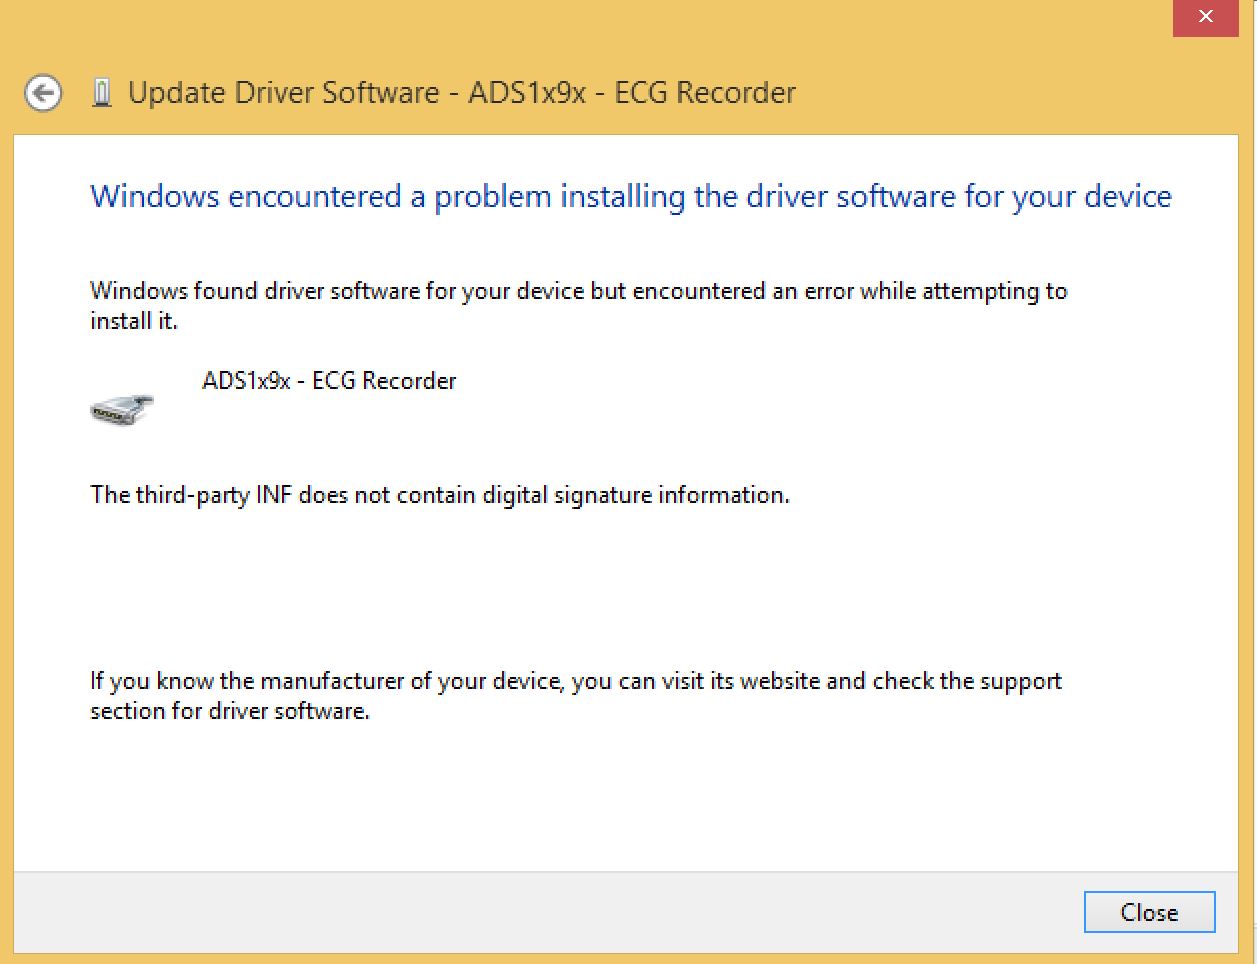Viewport: 1257px width, 964px height.
Task: Click the empty yellow title bar area
Action: click(700, 30)
